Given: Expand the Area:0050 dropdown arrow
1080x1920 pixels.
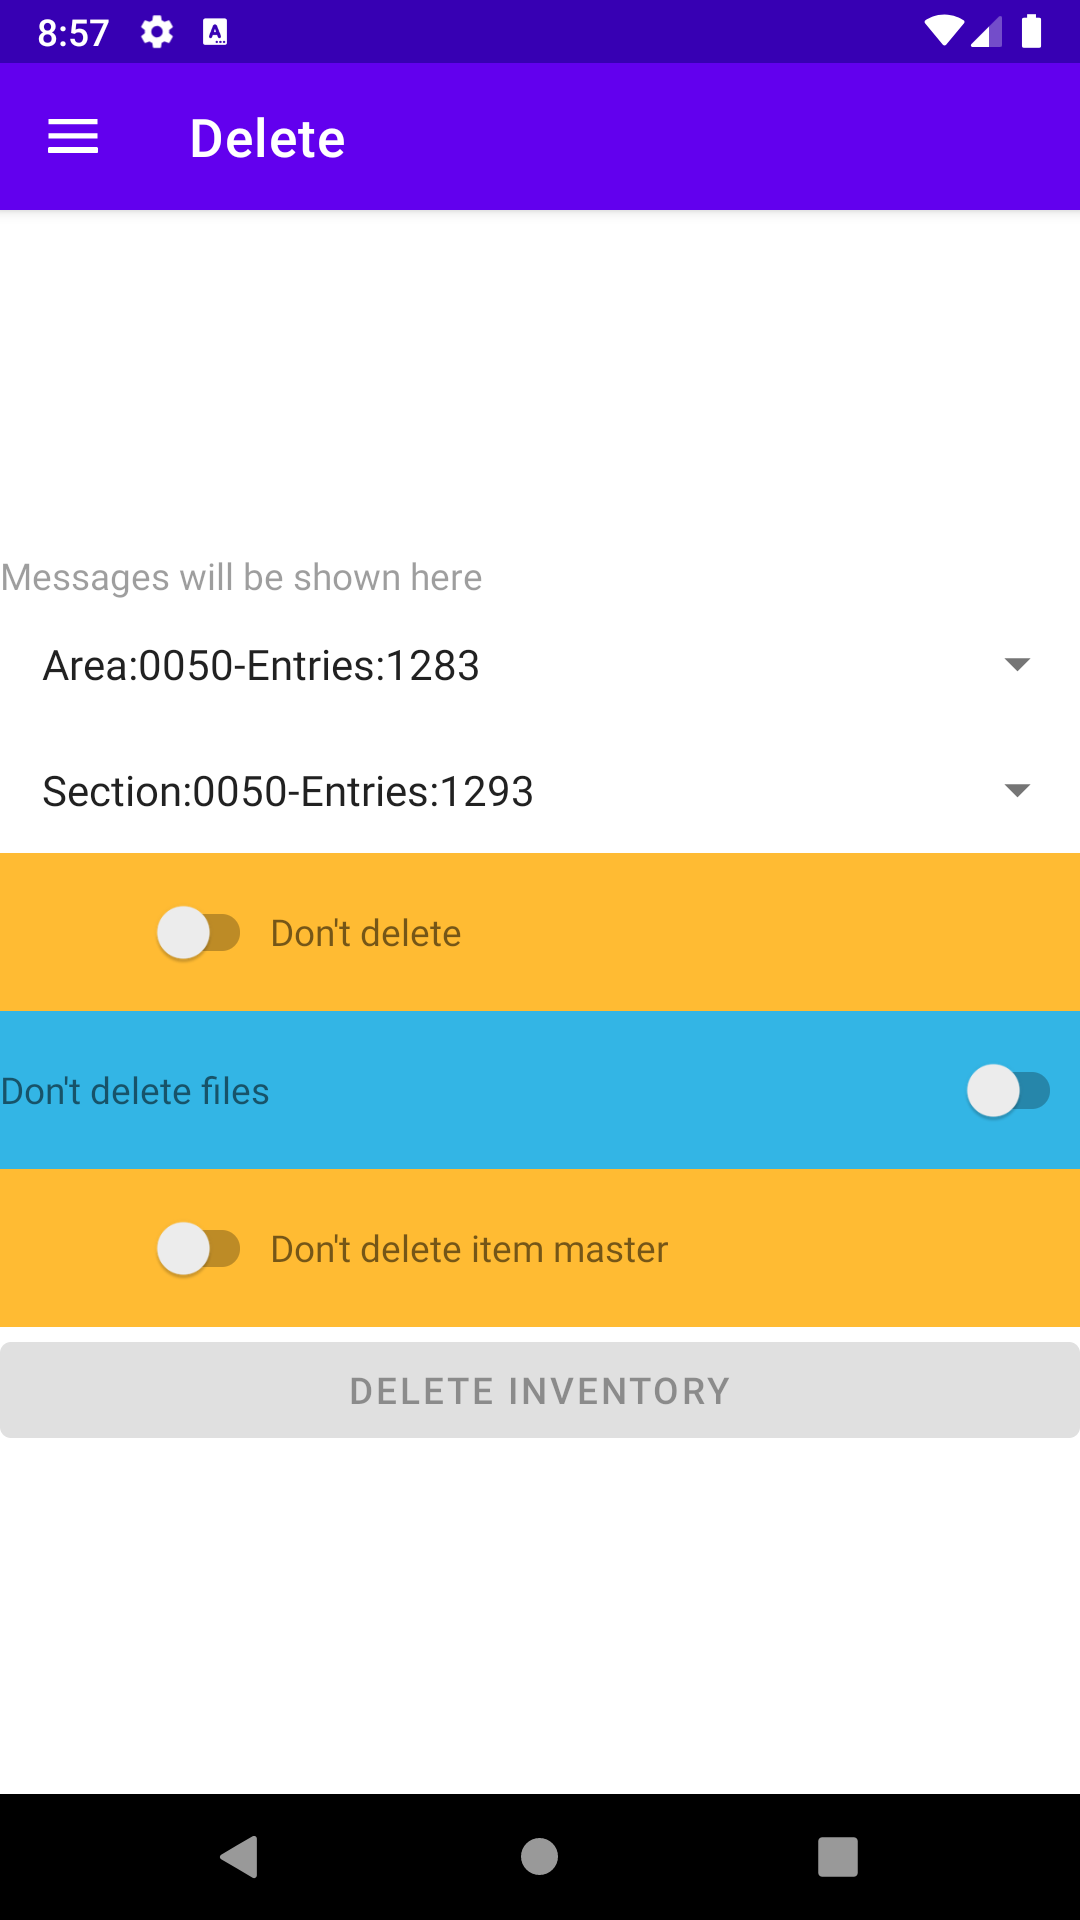Looking at the screenshot, I should coord(1017,665).
